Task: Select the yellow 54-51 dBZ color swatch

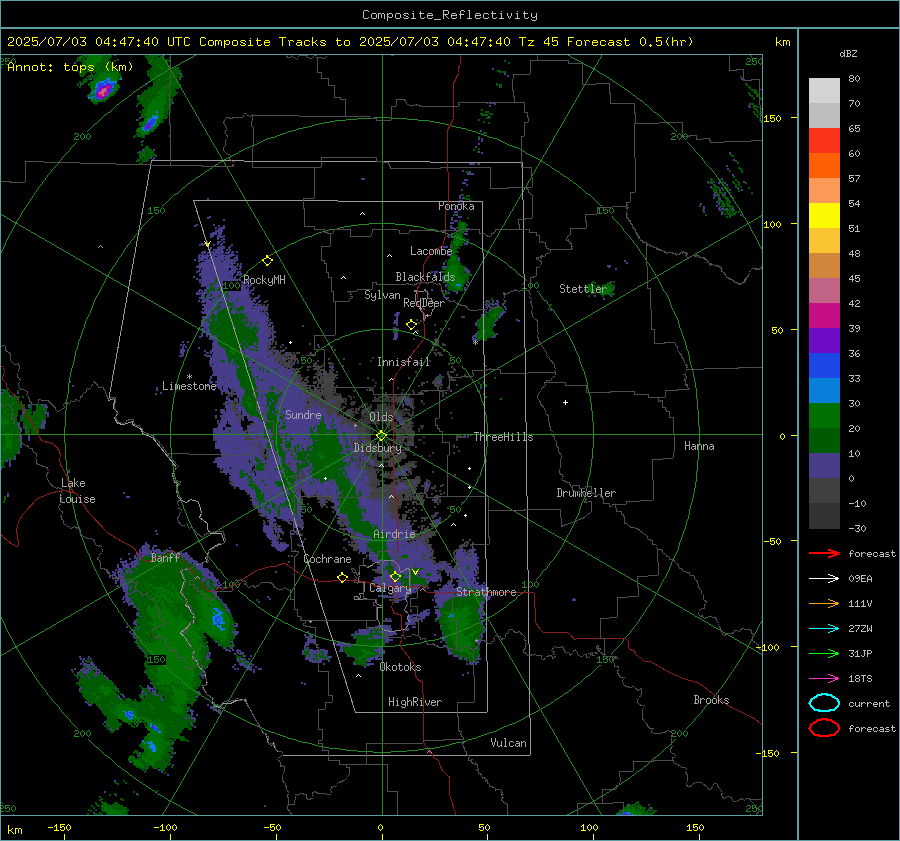Action: click(x=824, y=216)
